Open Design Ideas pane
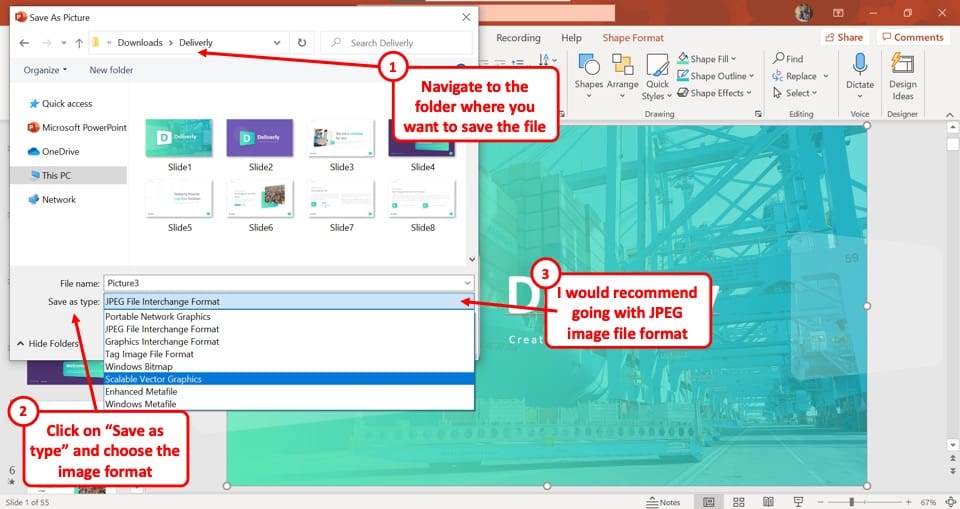 (902, 77)
